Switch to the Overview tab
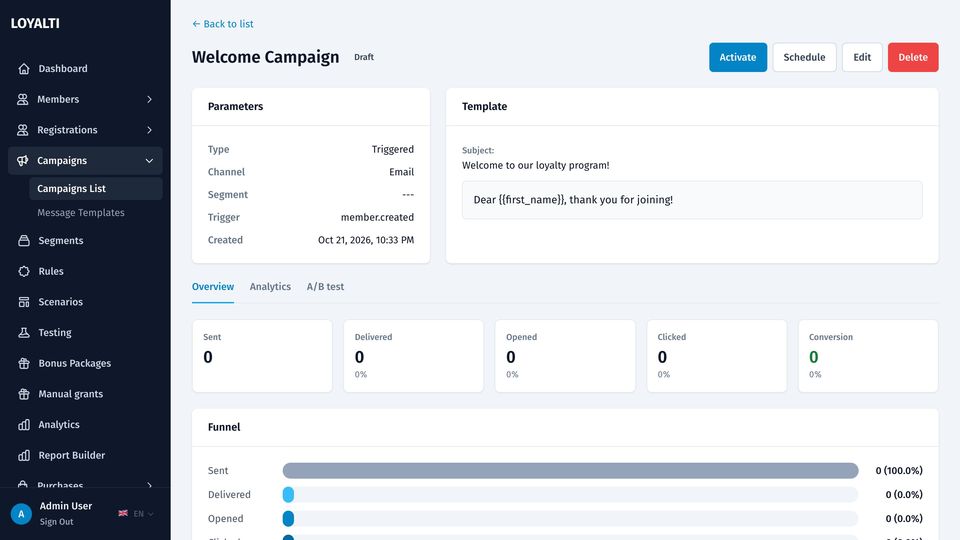Screen dimensions: 960x540 point(212,287)
